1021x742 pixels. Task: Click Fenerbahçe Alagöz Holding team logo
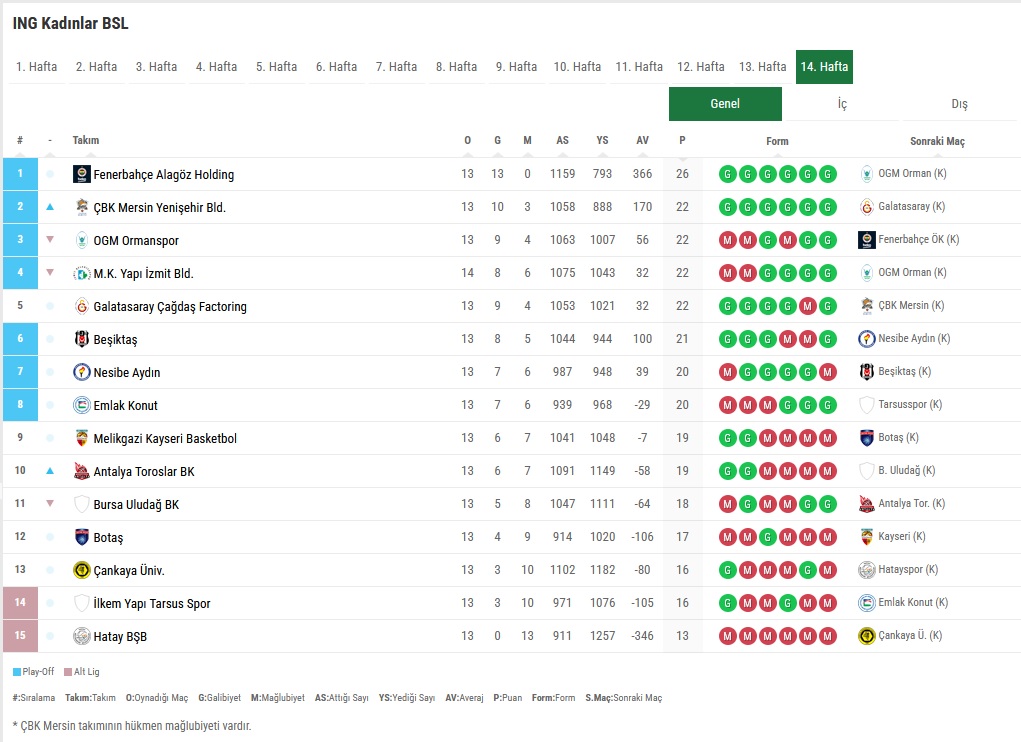[81, 174]
